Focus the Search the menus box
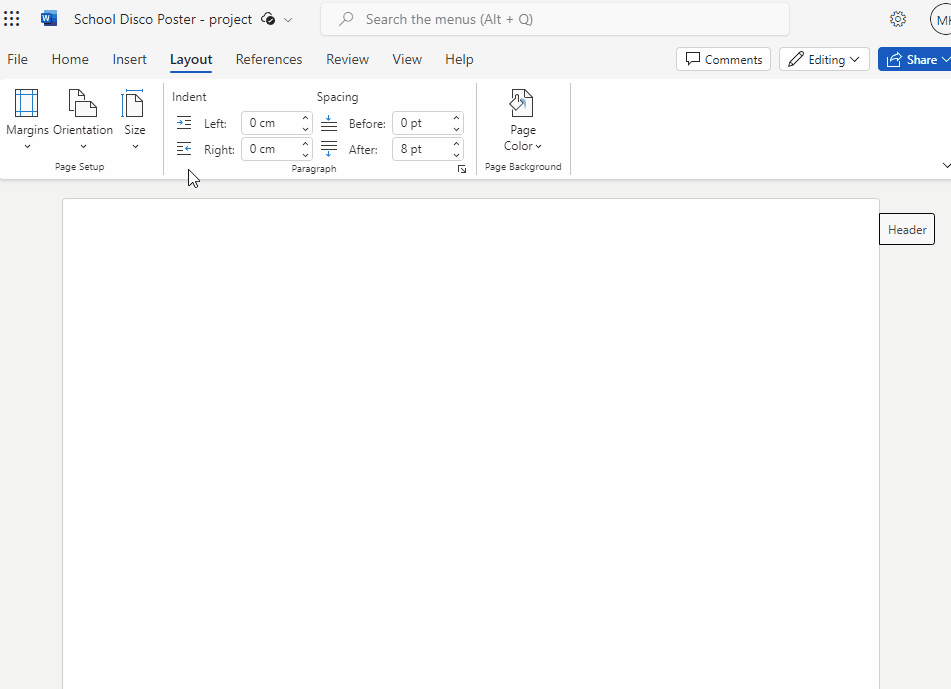 click(x=555, y=19)
